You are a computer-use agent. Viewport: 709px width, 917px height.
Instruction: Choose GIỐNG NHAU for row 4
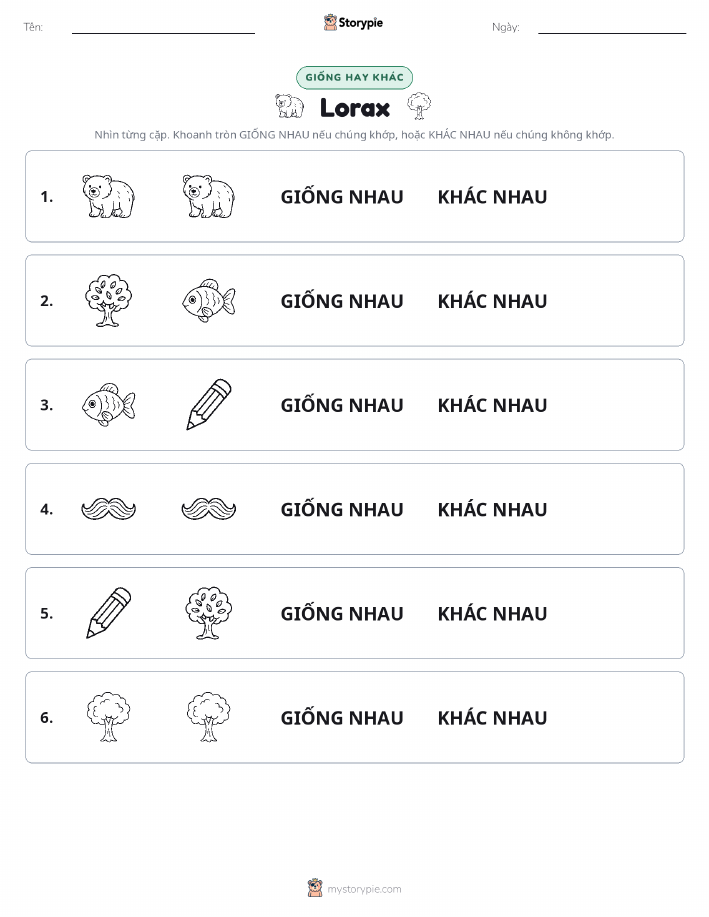[x=342, y=509]
